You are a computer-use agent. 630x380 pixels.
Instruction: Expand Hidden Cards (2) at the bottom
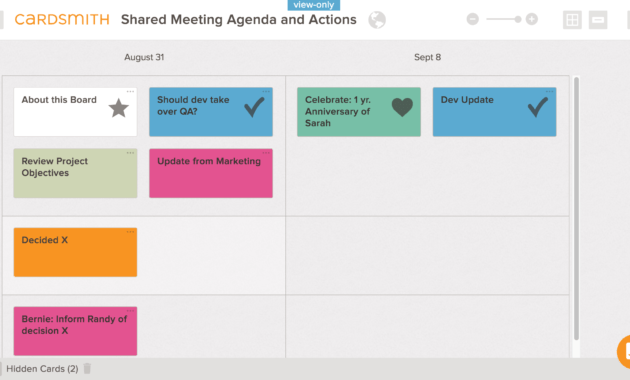click(x=42, y=369)
